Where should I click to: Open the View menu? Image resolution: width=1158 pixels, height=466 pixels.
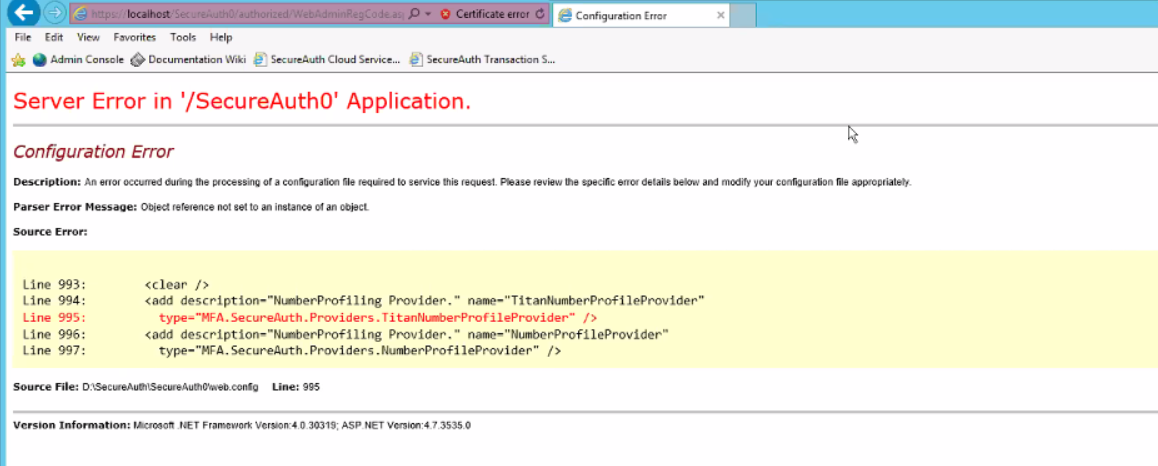88,37
